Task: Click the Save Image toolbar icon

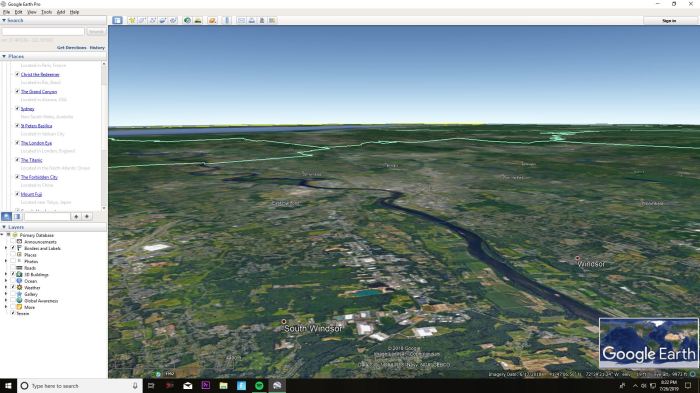Action: click(x=262, y=21)
